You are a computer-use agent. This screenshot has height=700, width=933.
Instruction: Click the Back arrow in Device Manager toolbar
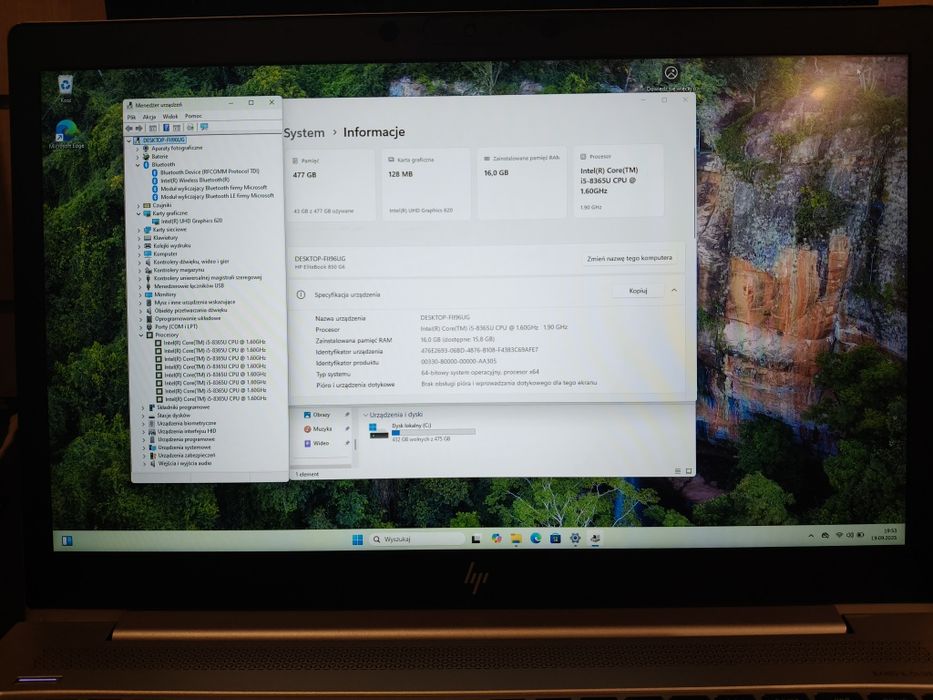(129, 128)
